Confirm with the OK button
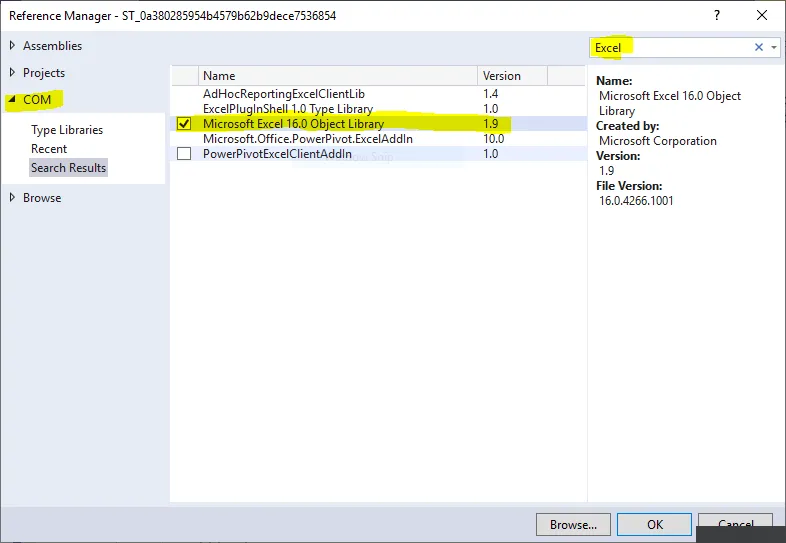786x543 pixels. tap(655, 524)
